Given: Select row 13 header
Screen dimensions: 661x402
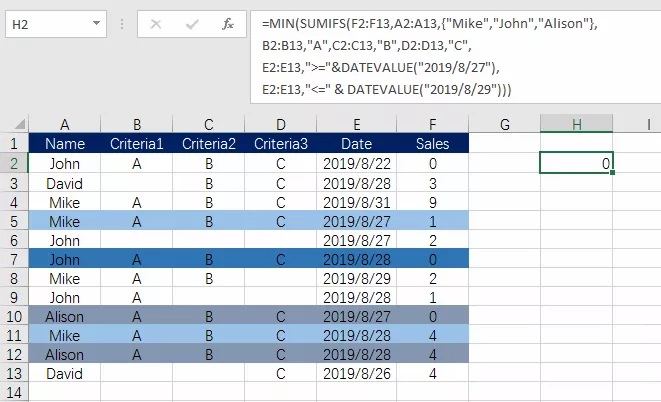Looking at the screenshot, I should [x=14, y=373].
